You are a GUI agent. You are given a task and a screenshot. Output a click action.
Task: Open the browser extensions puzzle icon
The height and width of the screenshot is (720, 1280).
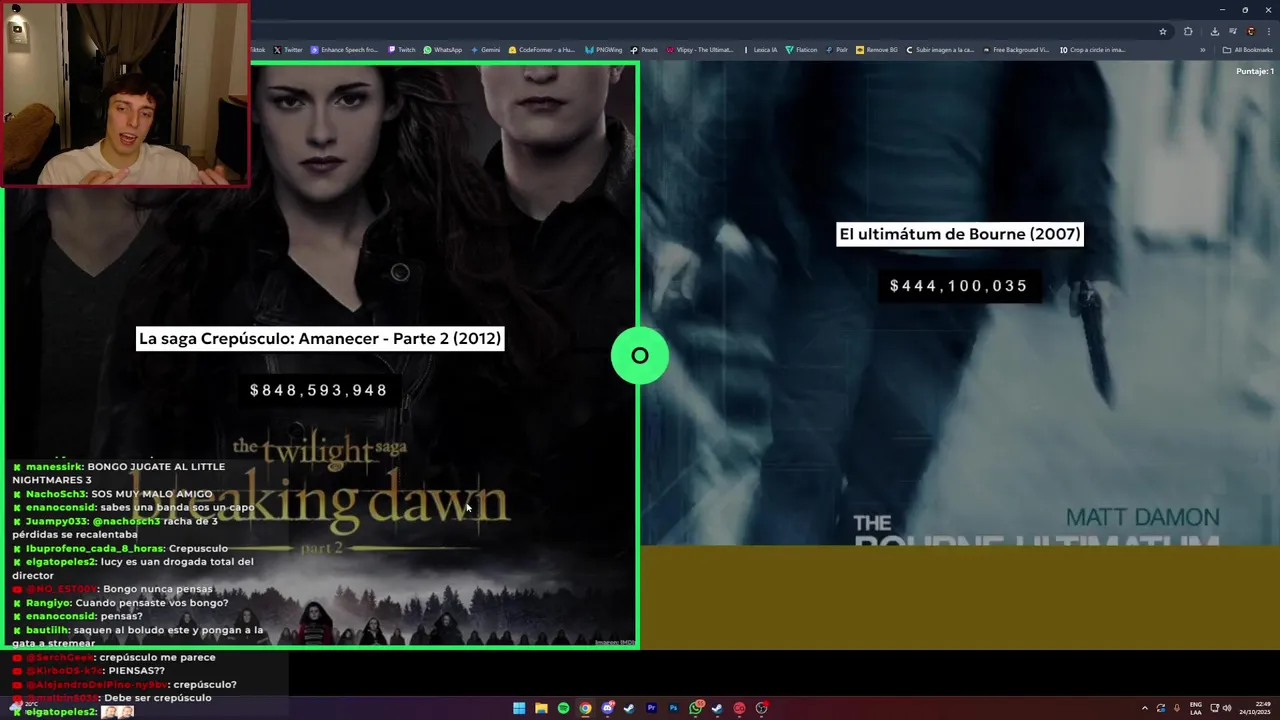1188,31
